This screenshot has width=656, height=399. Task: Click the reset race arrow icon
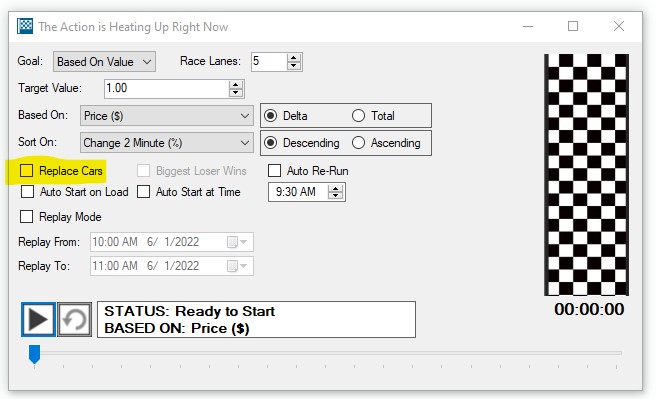point(74,320)
